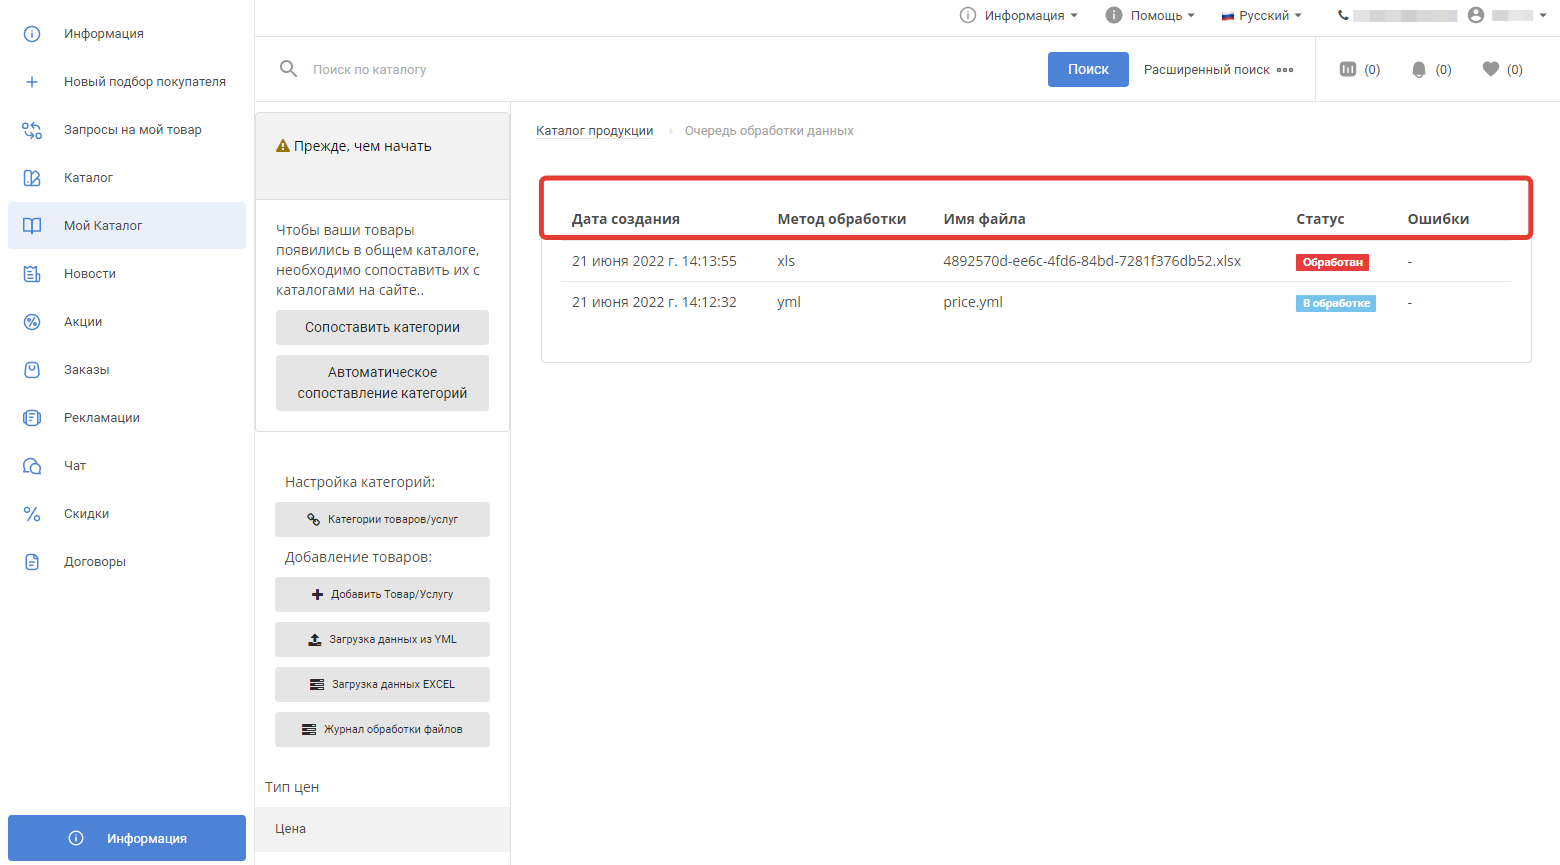Select Мой Каталог in sidebar menu

[x=103, y=225]
